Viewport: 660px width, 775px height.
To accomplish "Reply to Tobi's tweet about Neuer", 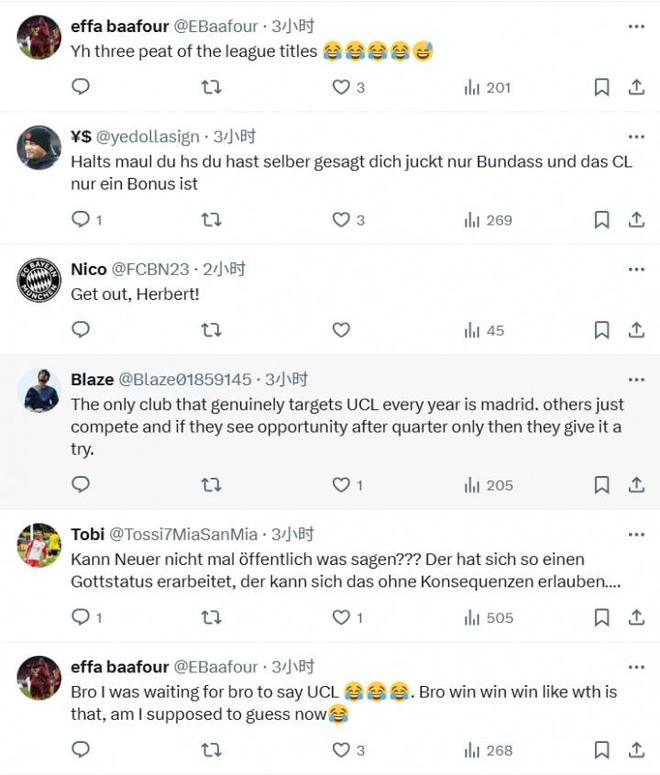I will pyautogui.click(x=81, y=618).
